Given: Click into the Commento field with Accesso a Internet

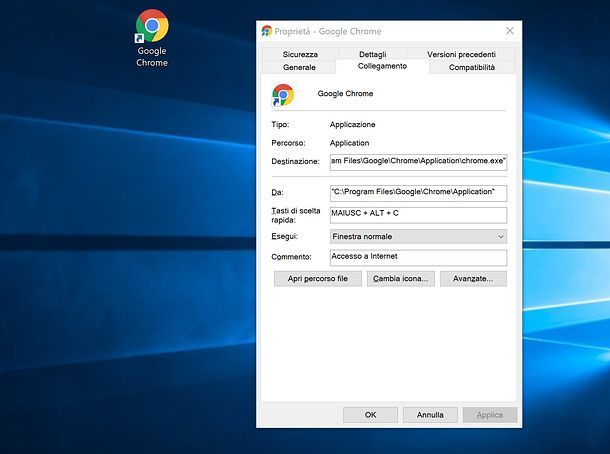Looking at the screenshot, I should pos(418,258).
